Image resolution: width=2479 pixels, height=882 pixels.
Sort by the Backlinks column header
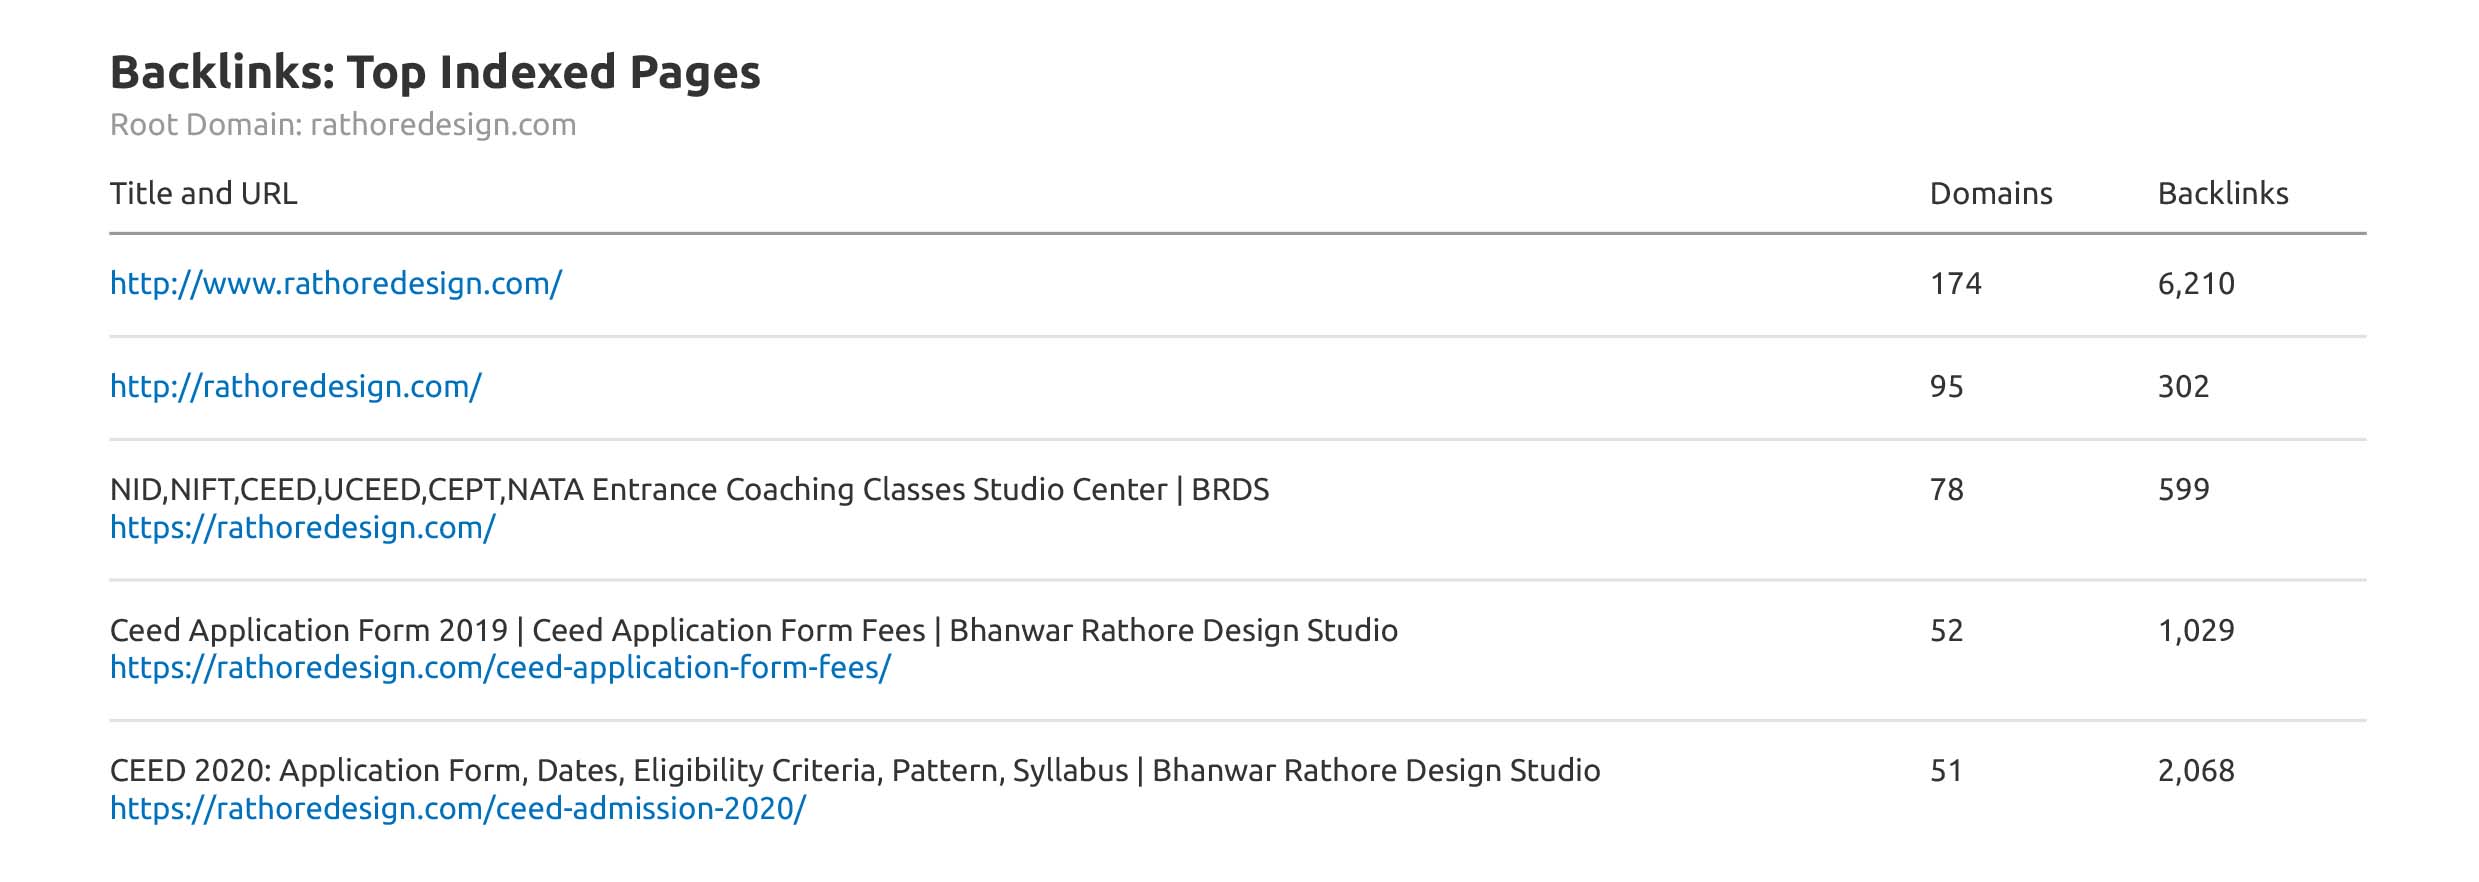pos(2222,194)
